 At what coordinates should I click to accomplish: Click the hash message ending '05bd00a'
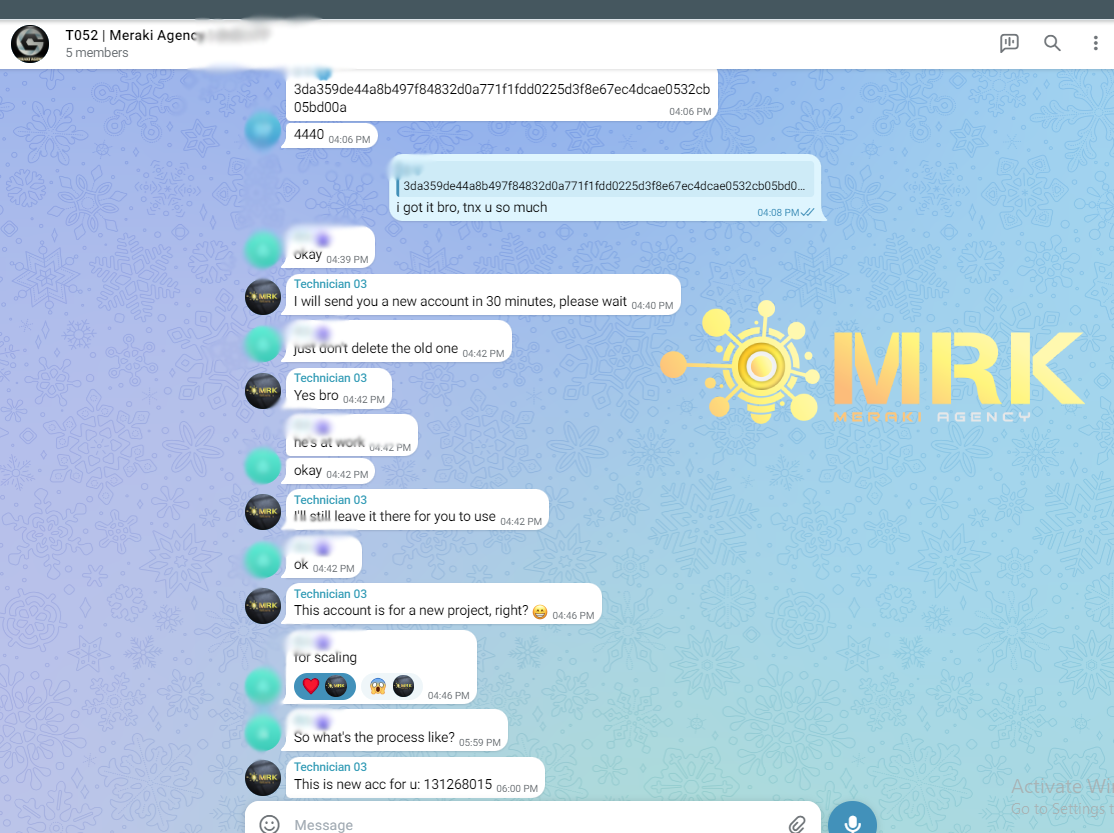502,95
